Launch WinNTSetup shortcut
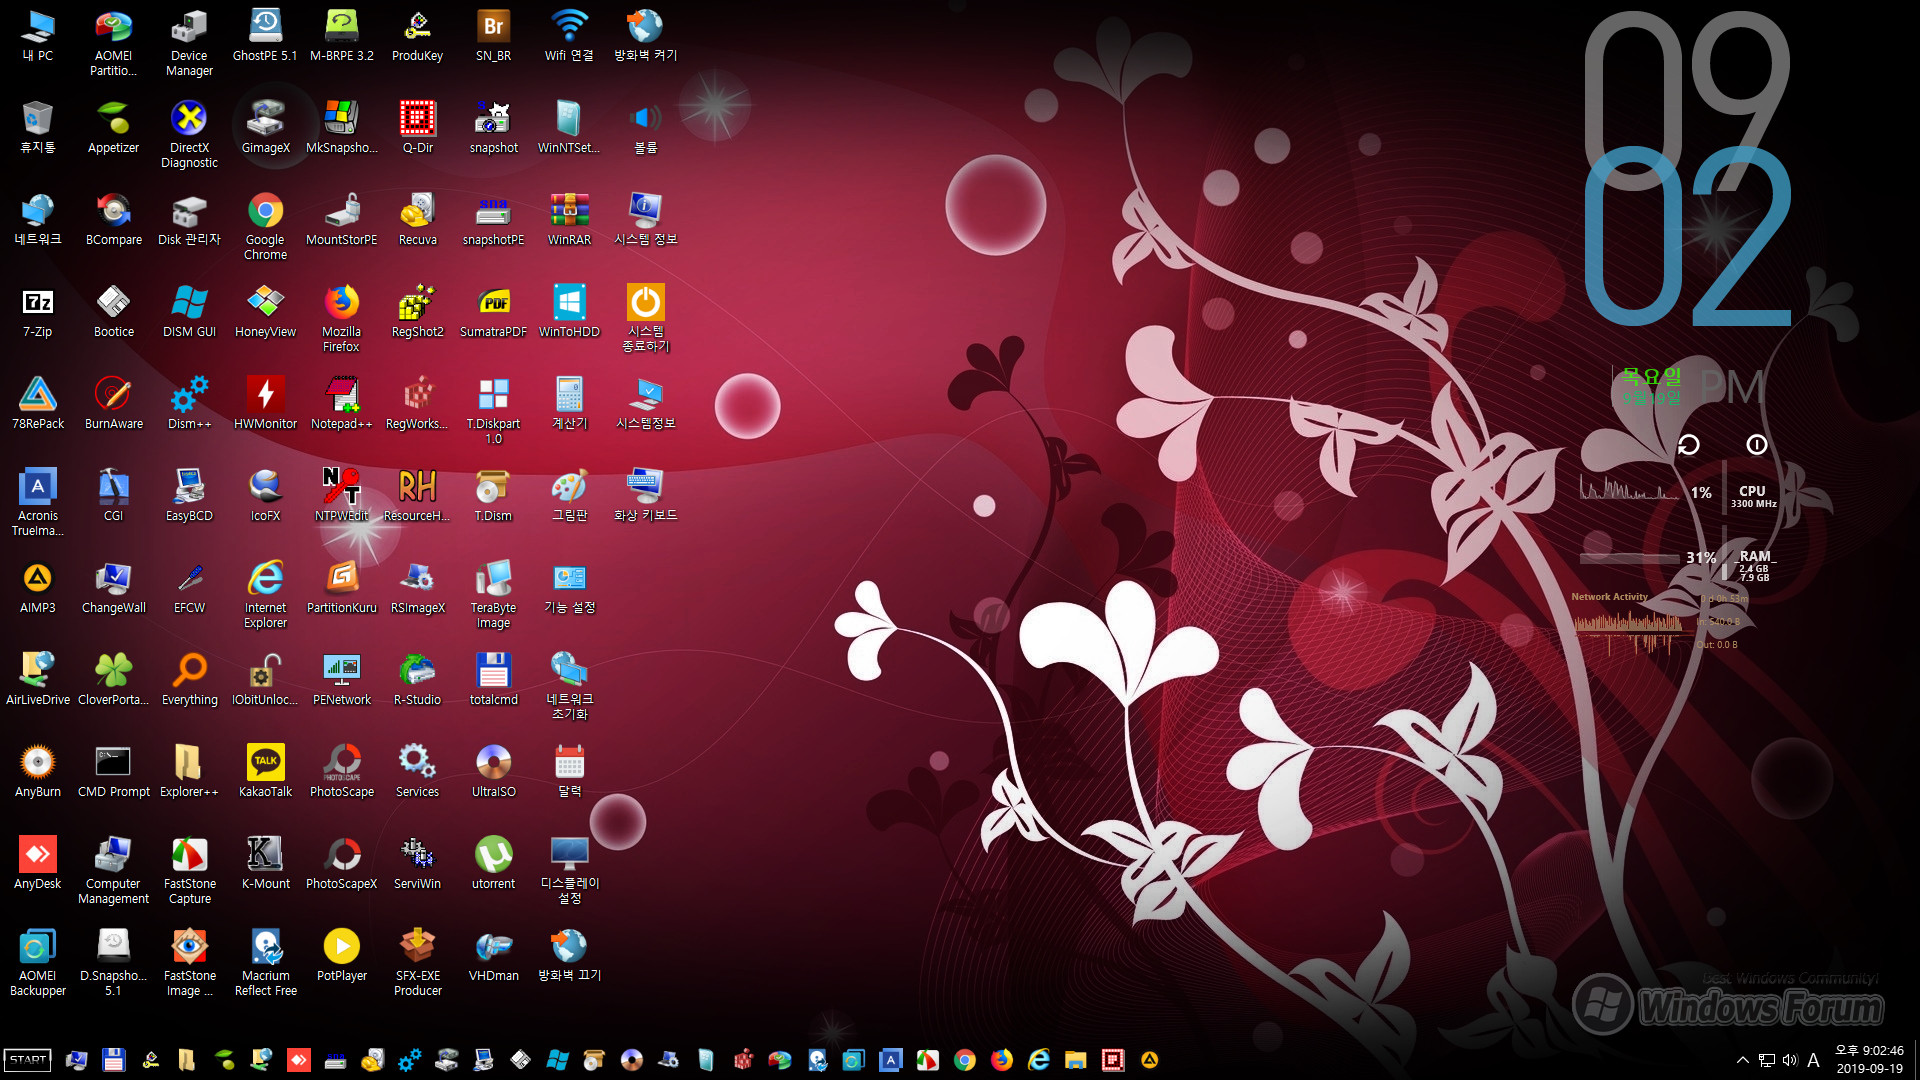The height and width of the screenshot is (1080, 1920). pyautogui.click(x=569, y=127)
